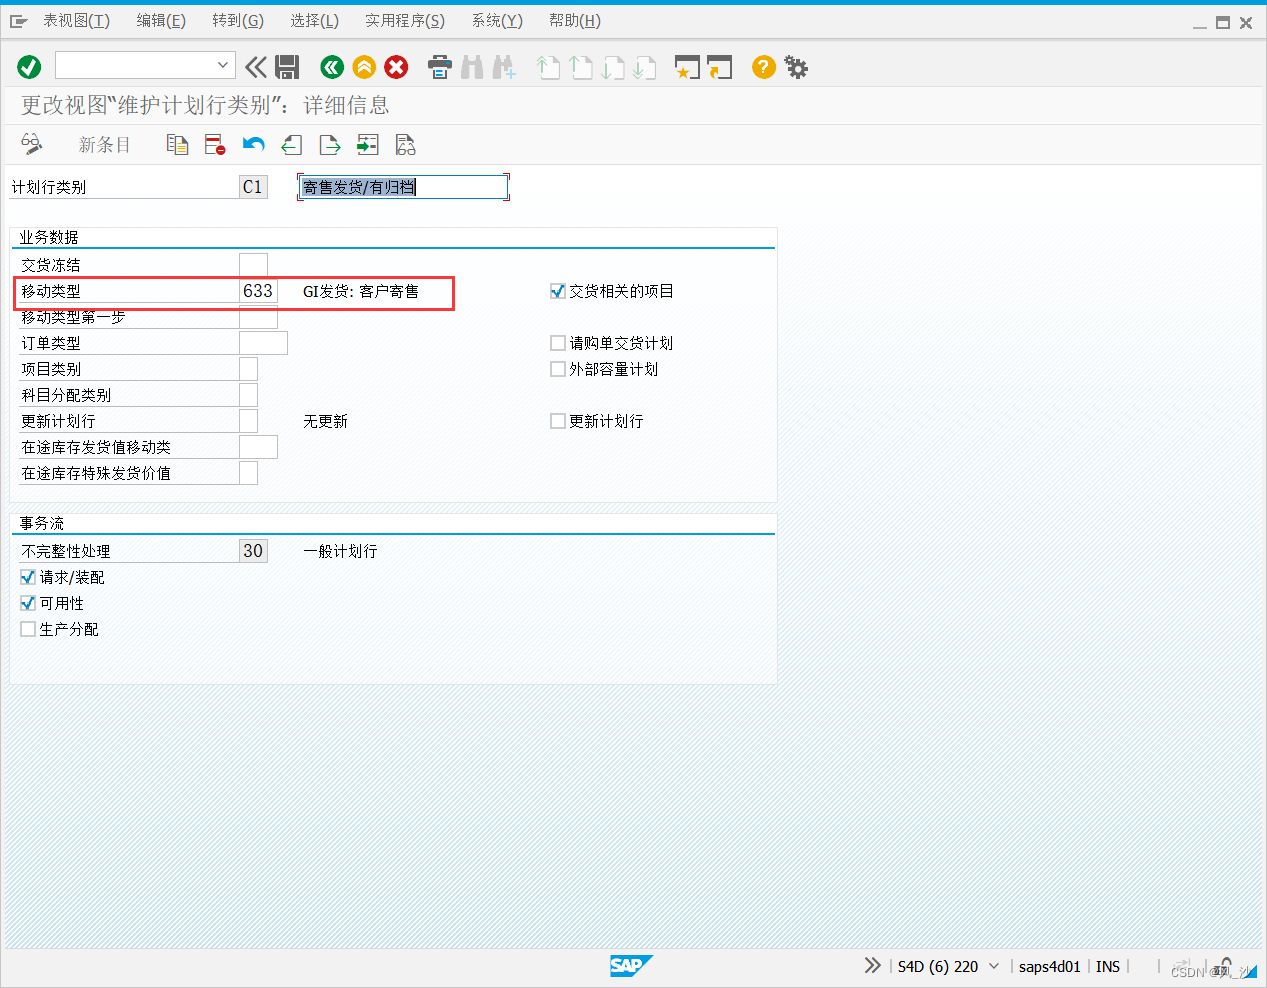1267x988 pixels.
Task: Check the 生产分配 checkbox
Action: pyautogui.click(x=28, y=629)
